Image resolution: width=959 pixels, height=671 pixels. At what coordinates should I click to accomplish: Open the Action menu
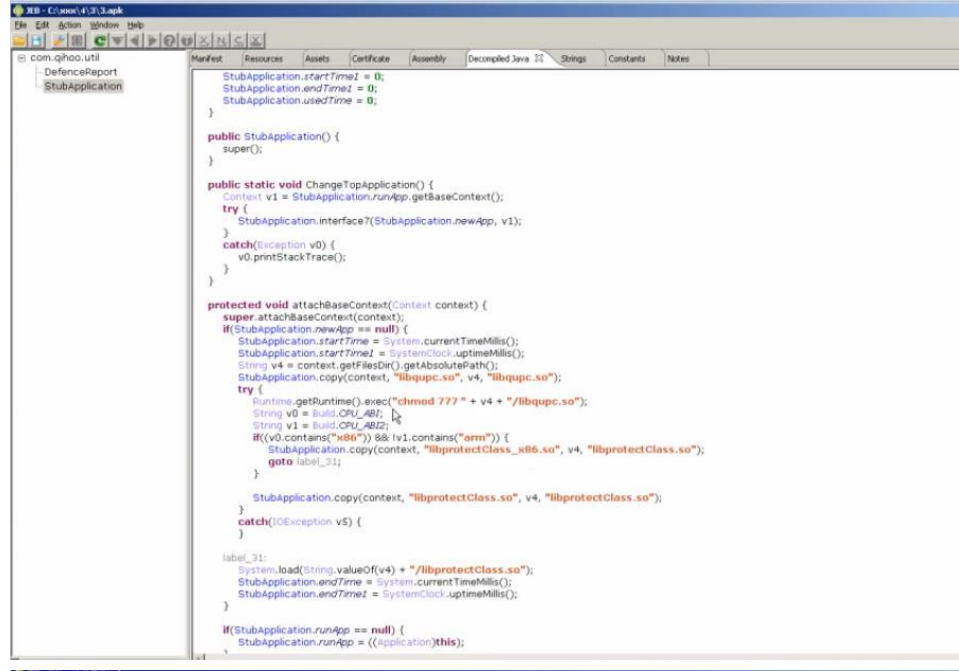tap(69, 25)
